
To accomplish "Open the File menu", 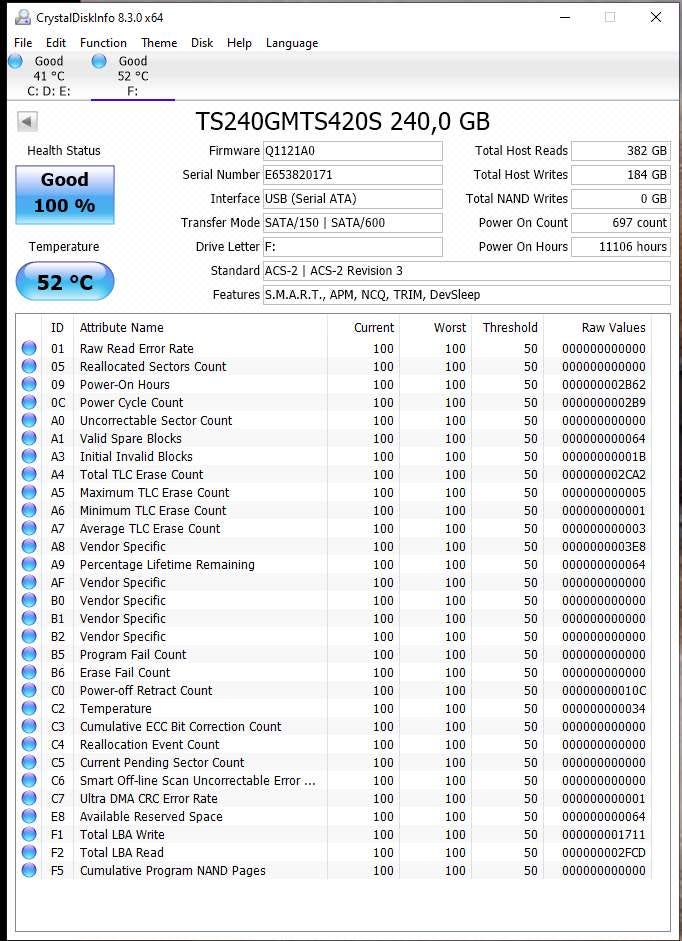I will point(23,43).
